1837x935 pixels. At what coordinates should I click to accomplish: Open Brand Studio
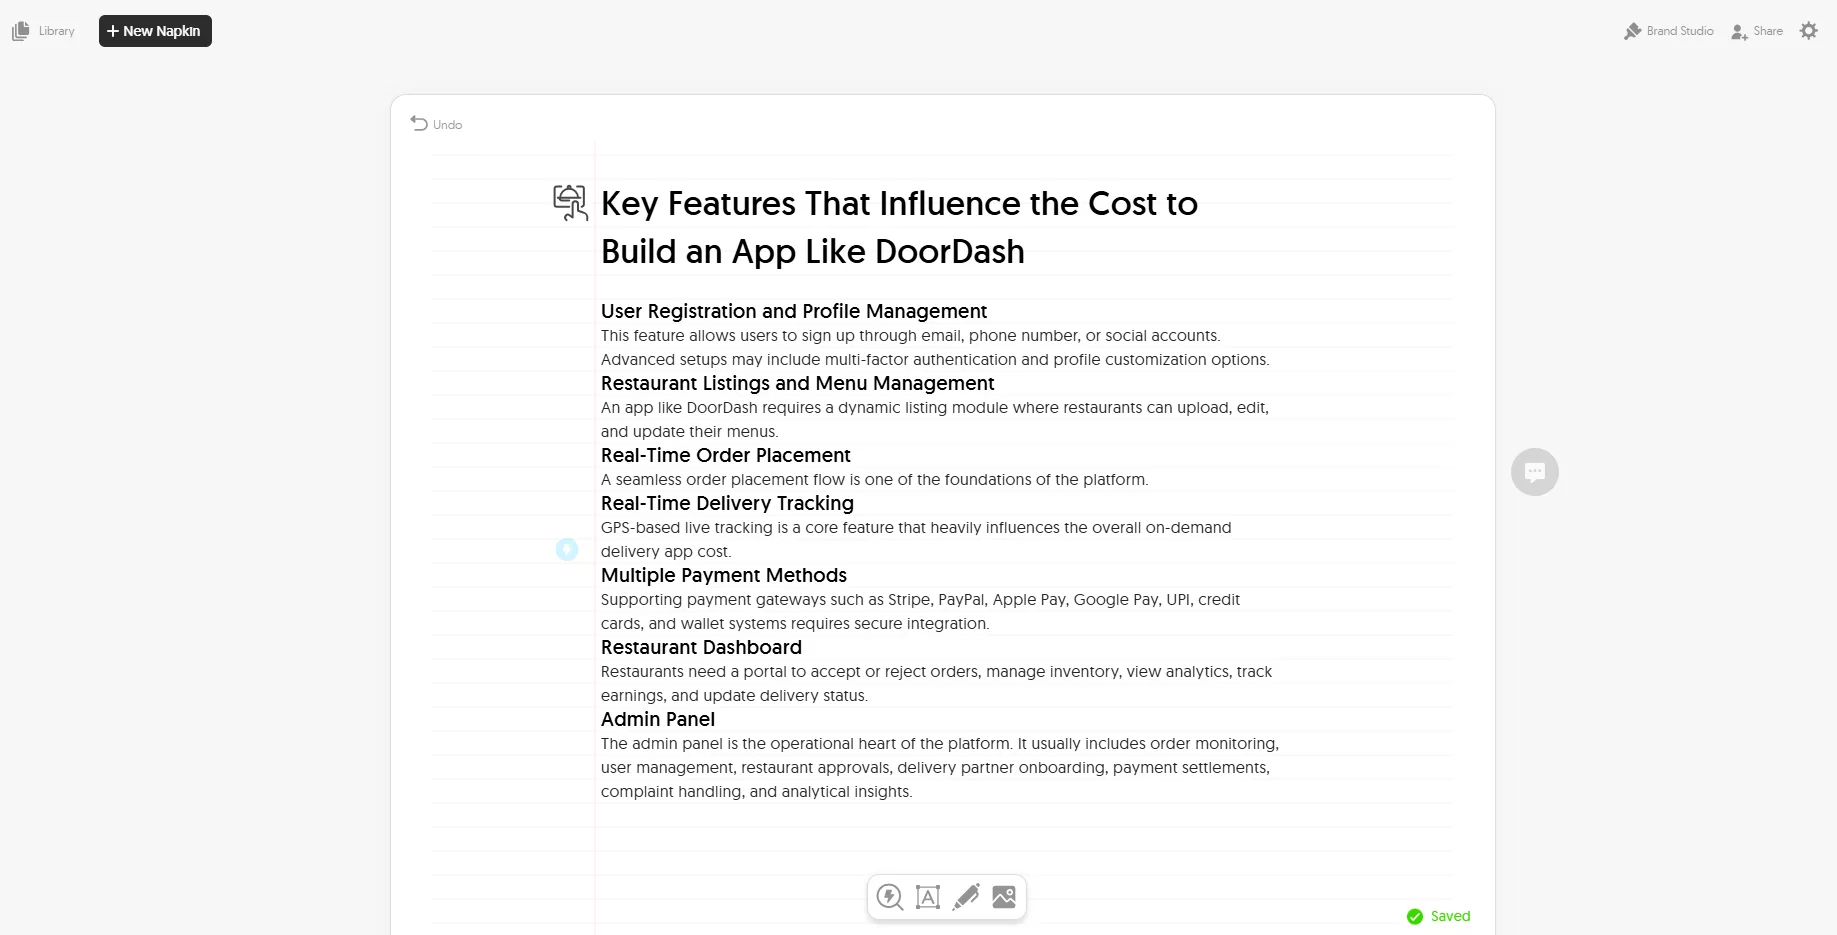[1669, 31]
